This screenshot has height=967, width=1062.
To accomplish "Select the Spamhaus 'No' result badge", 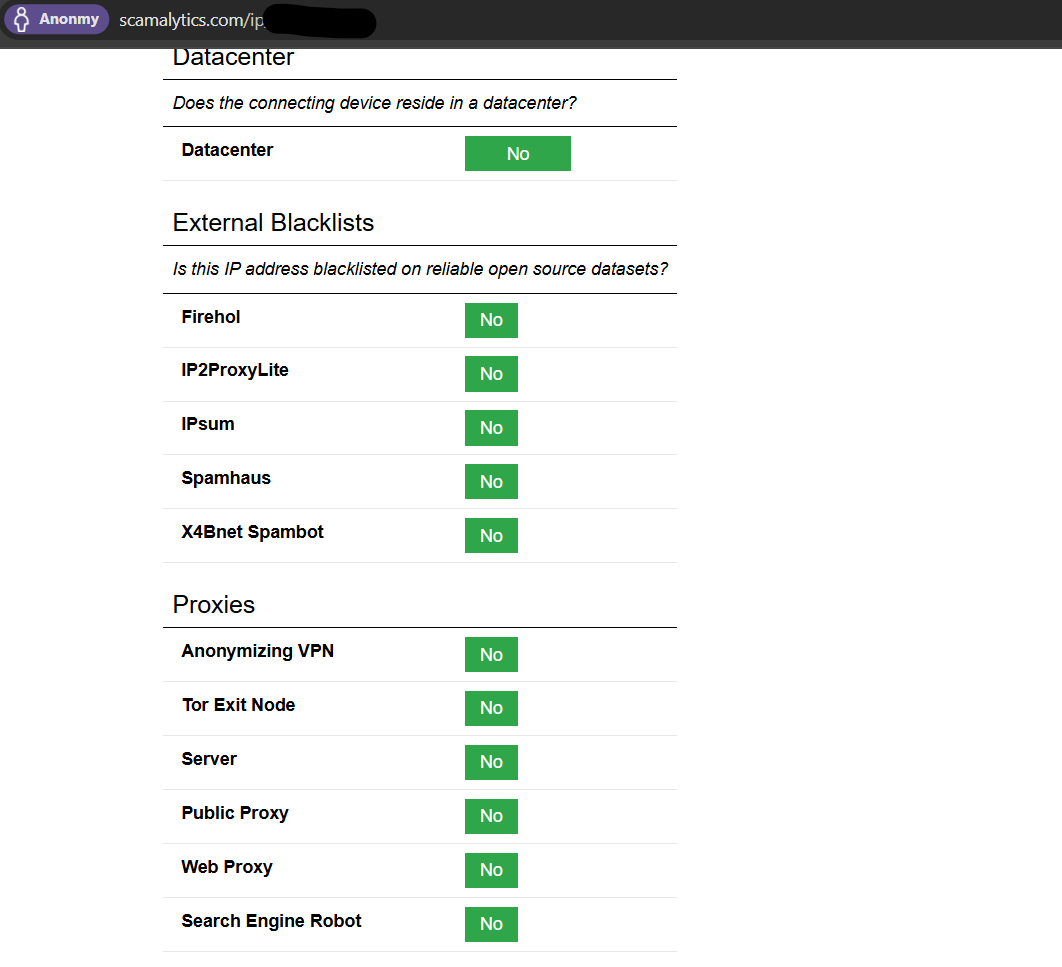I will (491, 482).
